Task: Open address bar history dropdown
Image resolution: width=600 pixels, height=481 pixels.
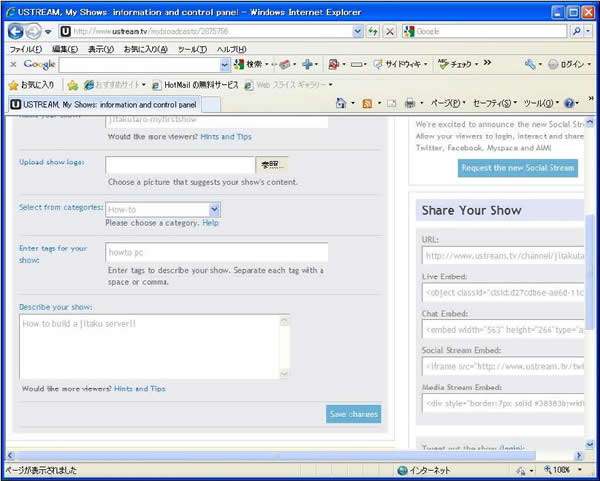Action: [357, 31]
